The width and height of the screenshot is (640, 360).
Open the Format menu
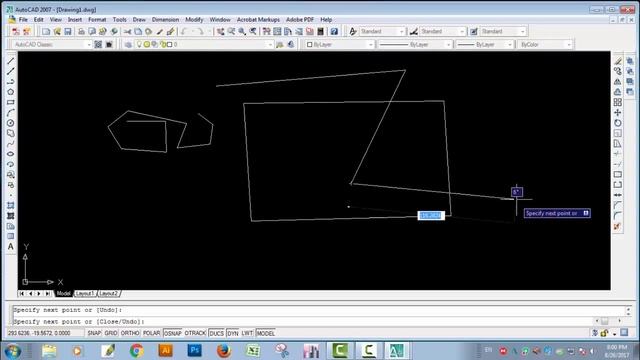point(97,20)
